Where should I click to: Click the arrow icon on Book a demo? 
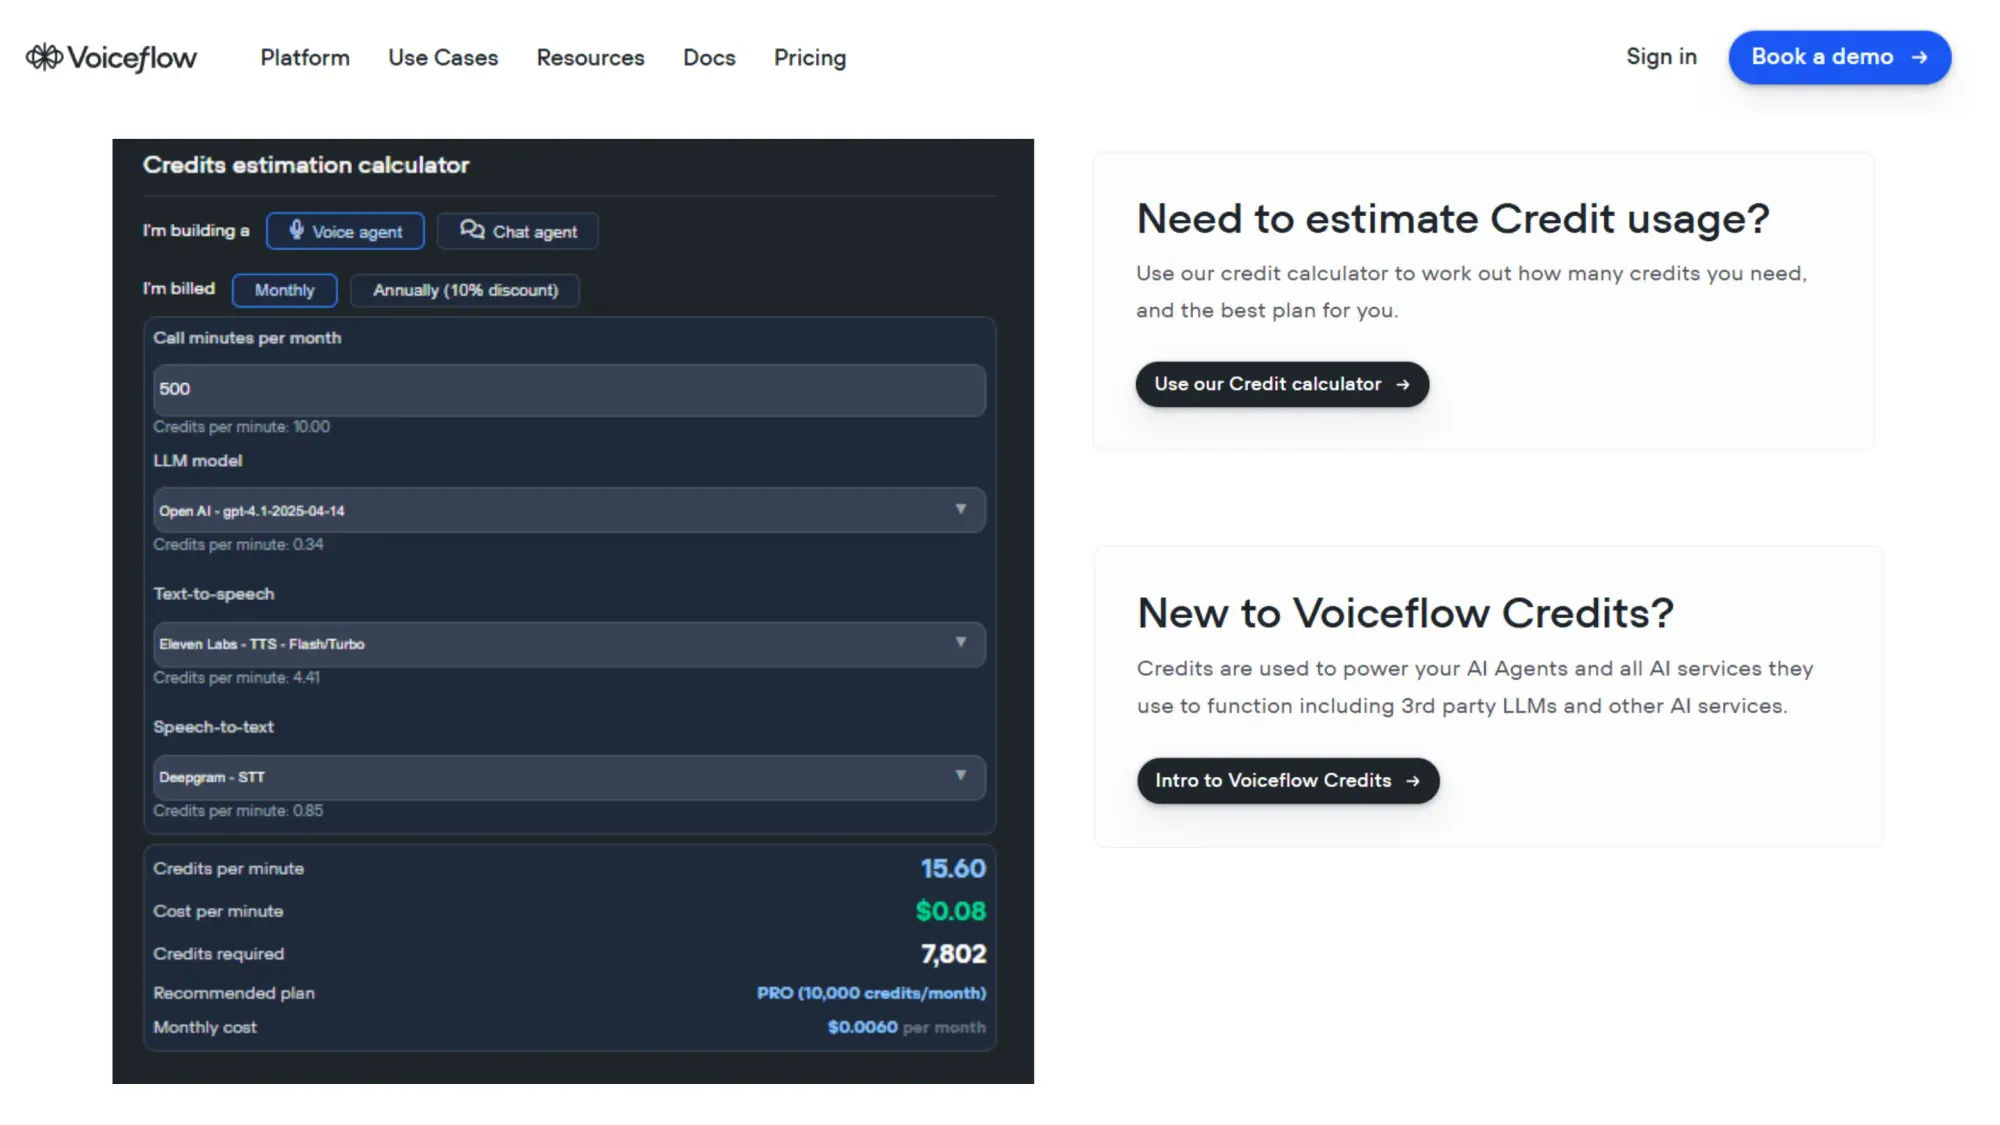1917,57
